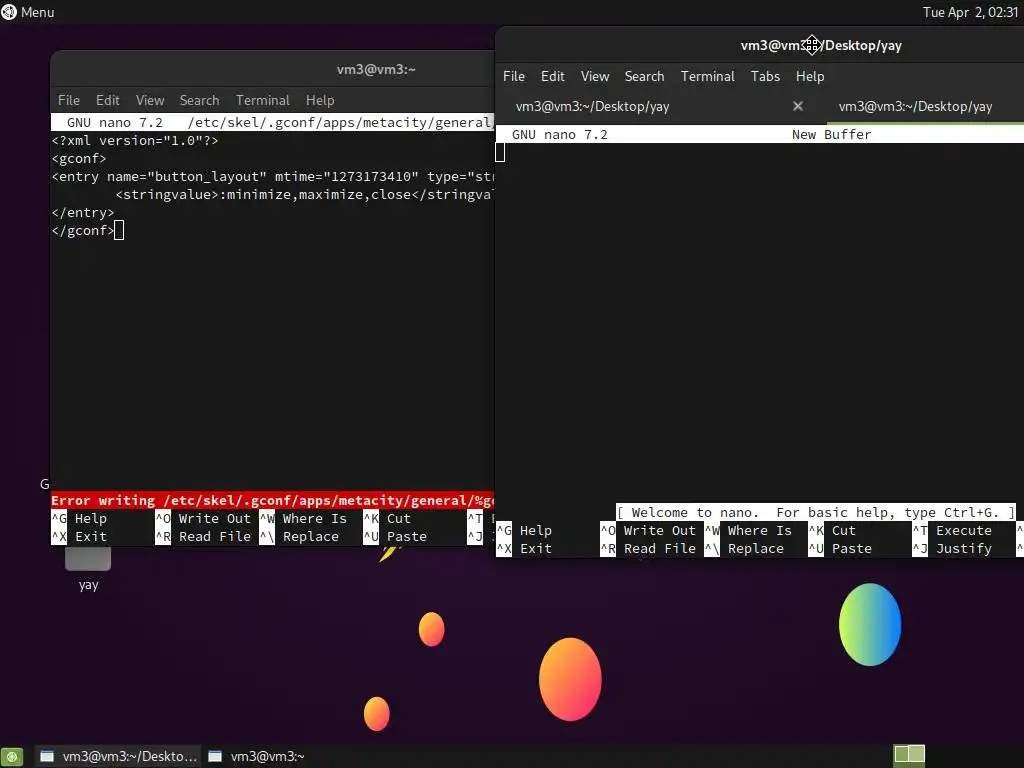Screen dimensions: 1024x768
Task: Activate vm3@vm3:~/Deskto... taskbar window button
Action: click(x=118, y=756)
